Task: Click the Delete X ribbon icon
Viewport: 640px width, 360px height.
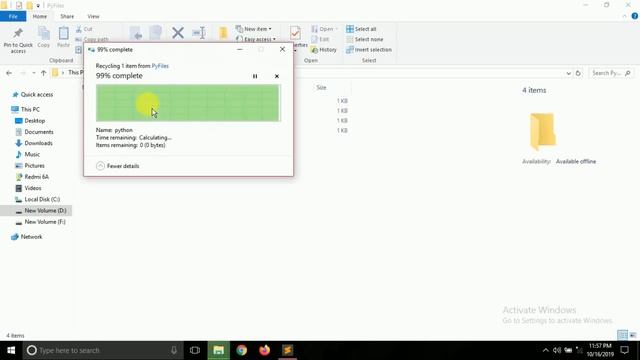Action: pyautogui.click(x=178, y=33)
